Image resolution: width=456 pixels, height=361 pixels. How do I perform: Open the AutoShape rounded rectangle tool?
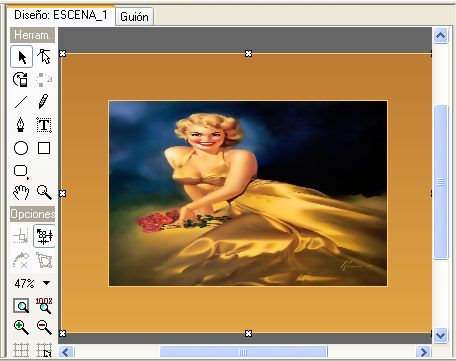(x=21, y=171)
